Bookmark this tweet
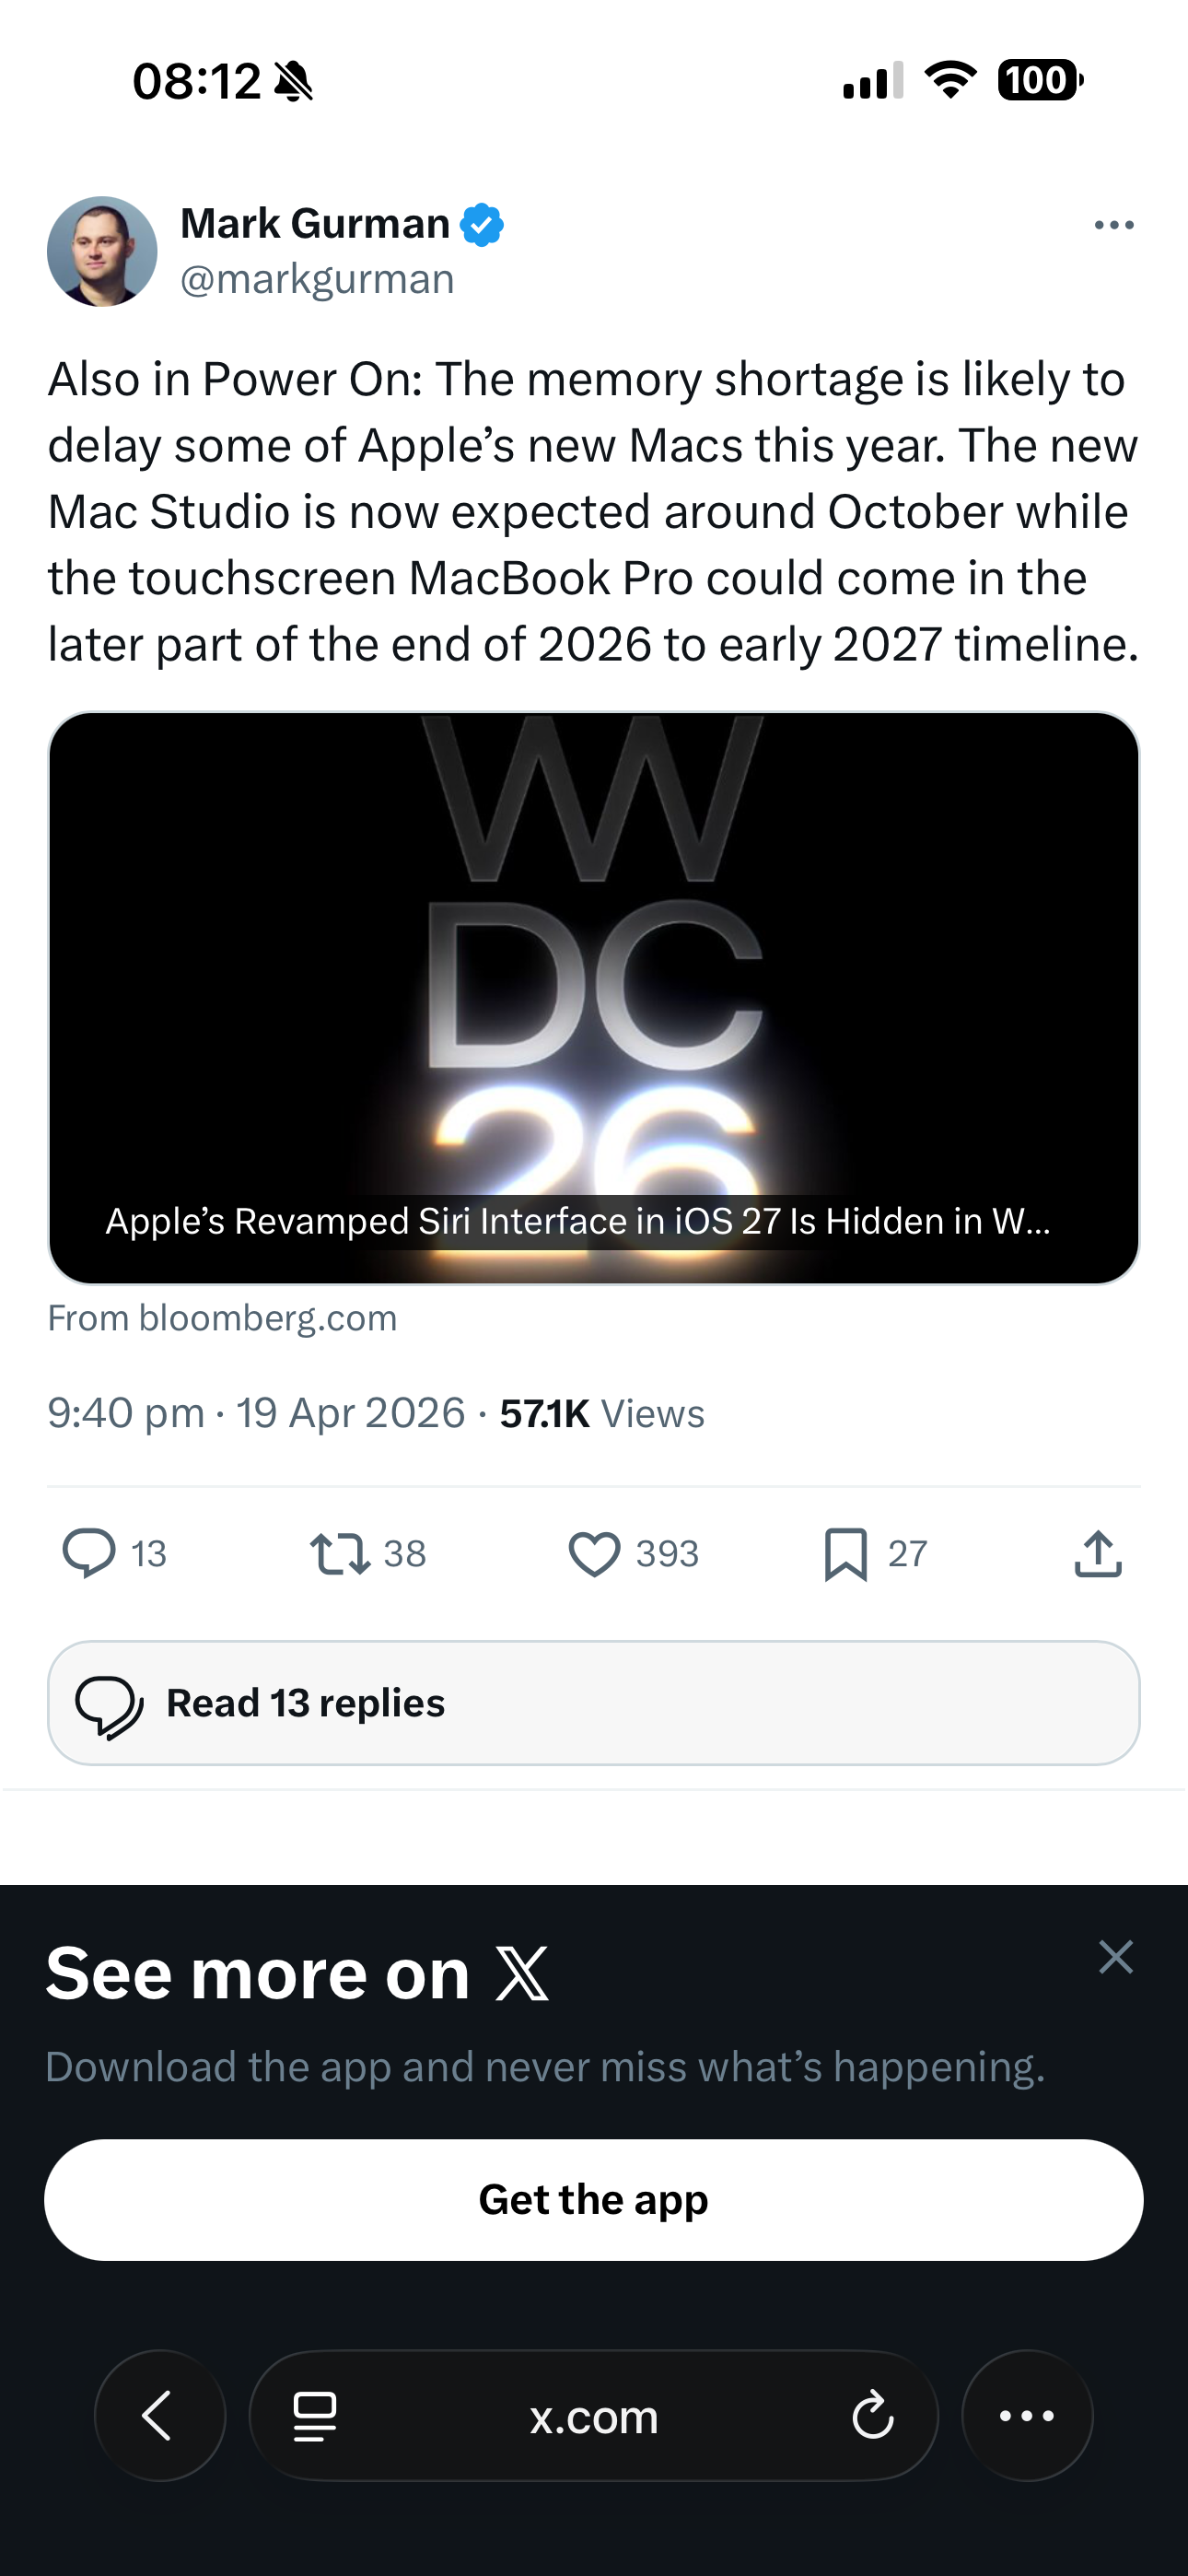 point(846,1554)
